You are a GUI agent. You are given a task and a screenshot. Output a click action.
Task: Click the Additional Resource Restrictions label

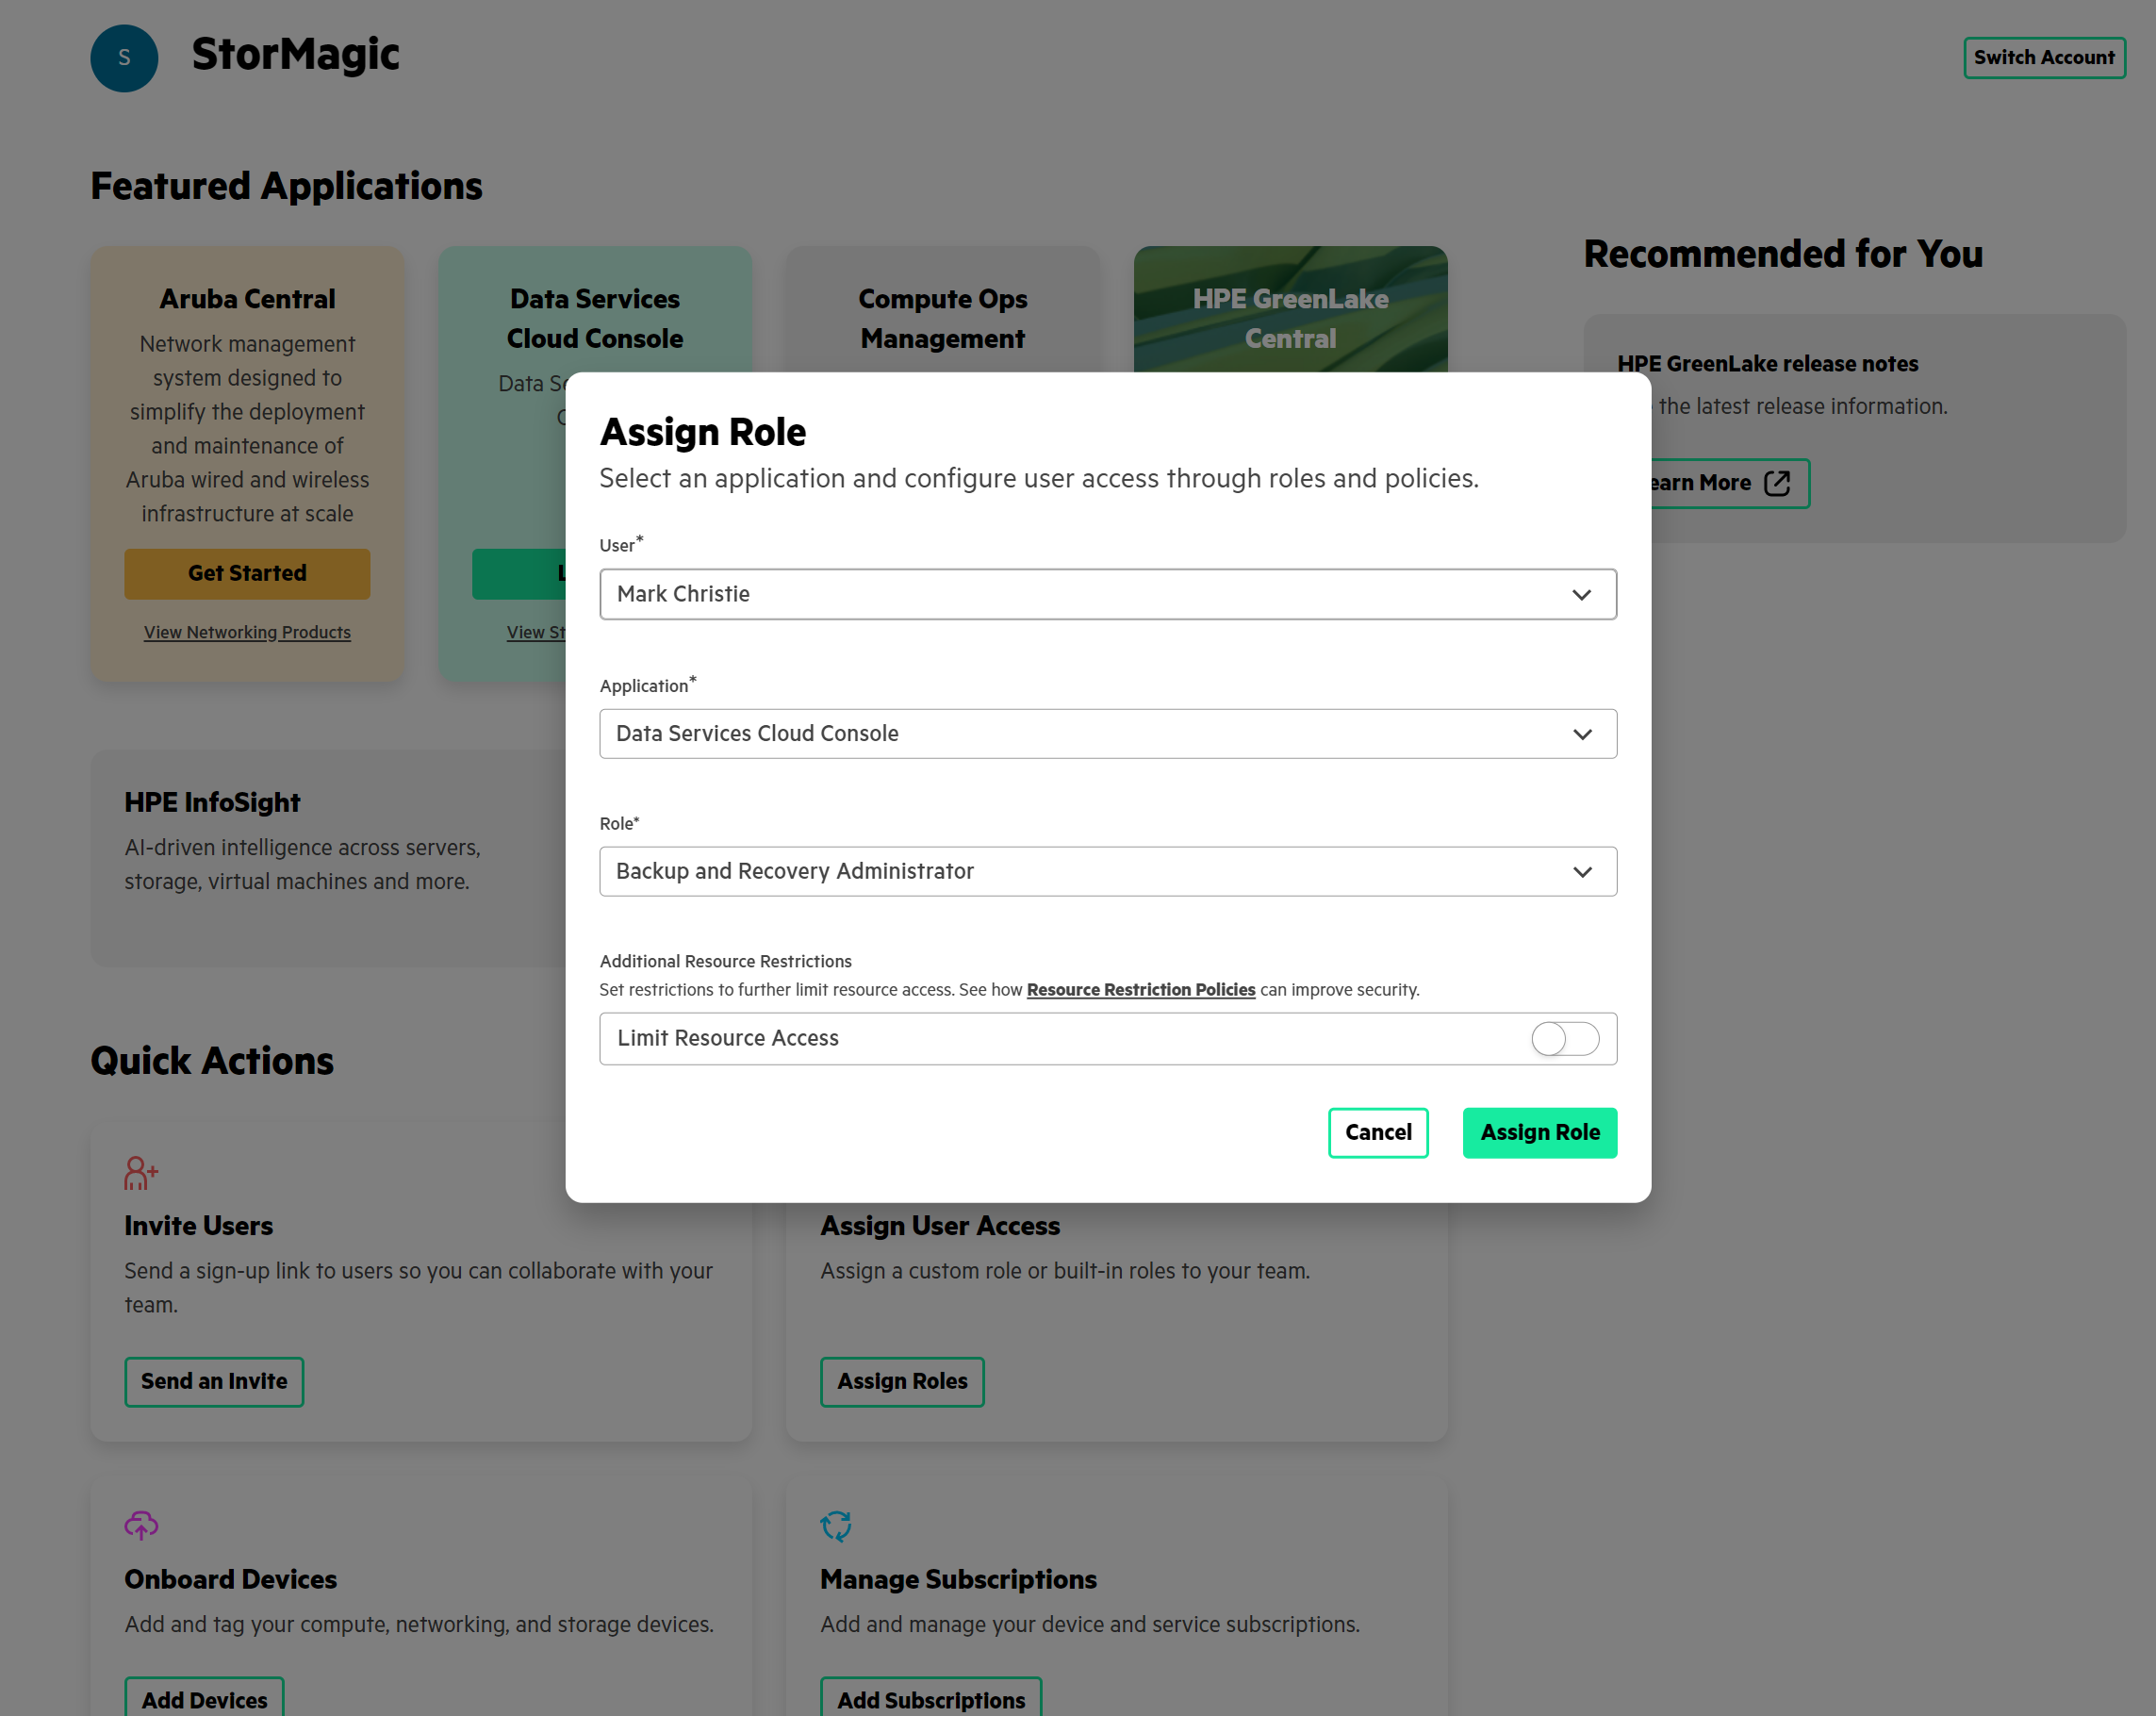click(x=725, y=961)
